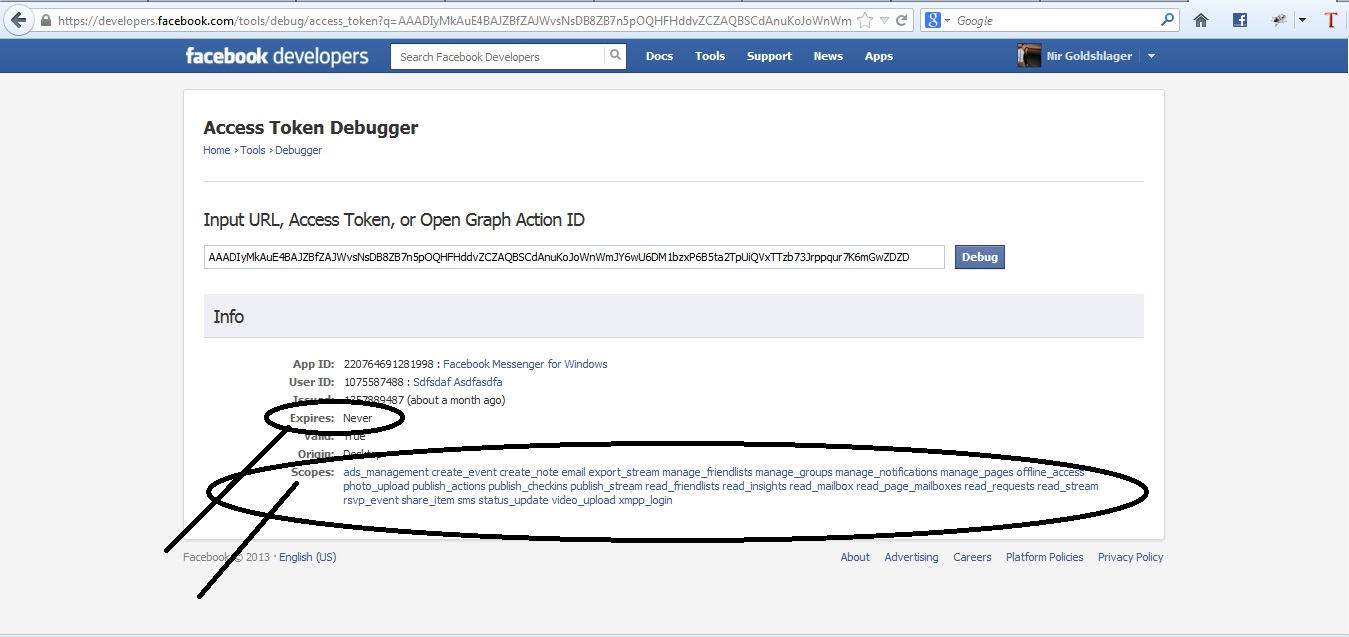Open the account menu arrow beside Nir Goldshlager

[x=1151, y=56]
